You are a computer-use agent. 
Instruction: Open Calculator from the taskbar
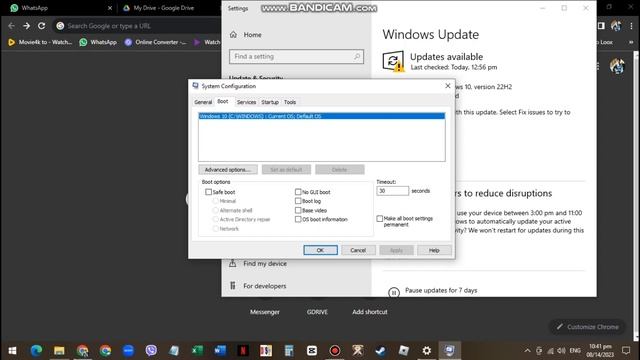(289, 350)
